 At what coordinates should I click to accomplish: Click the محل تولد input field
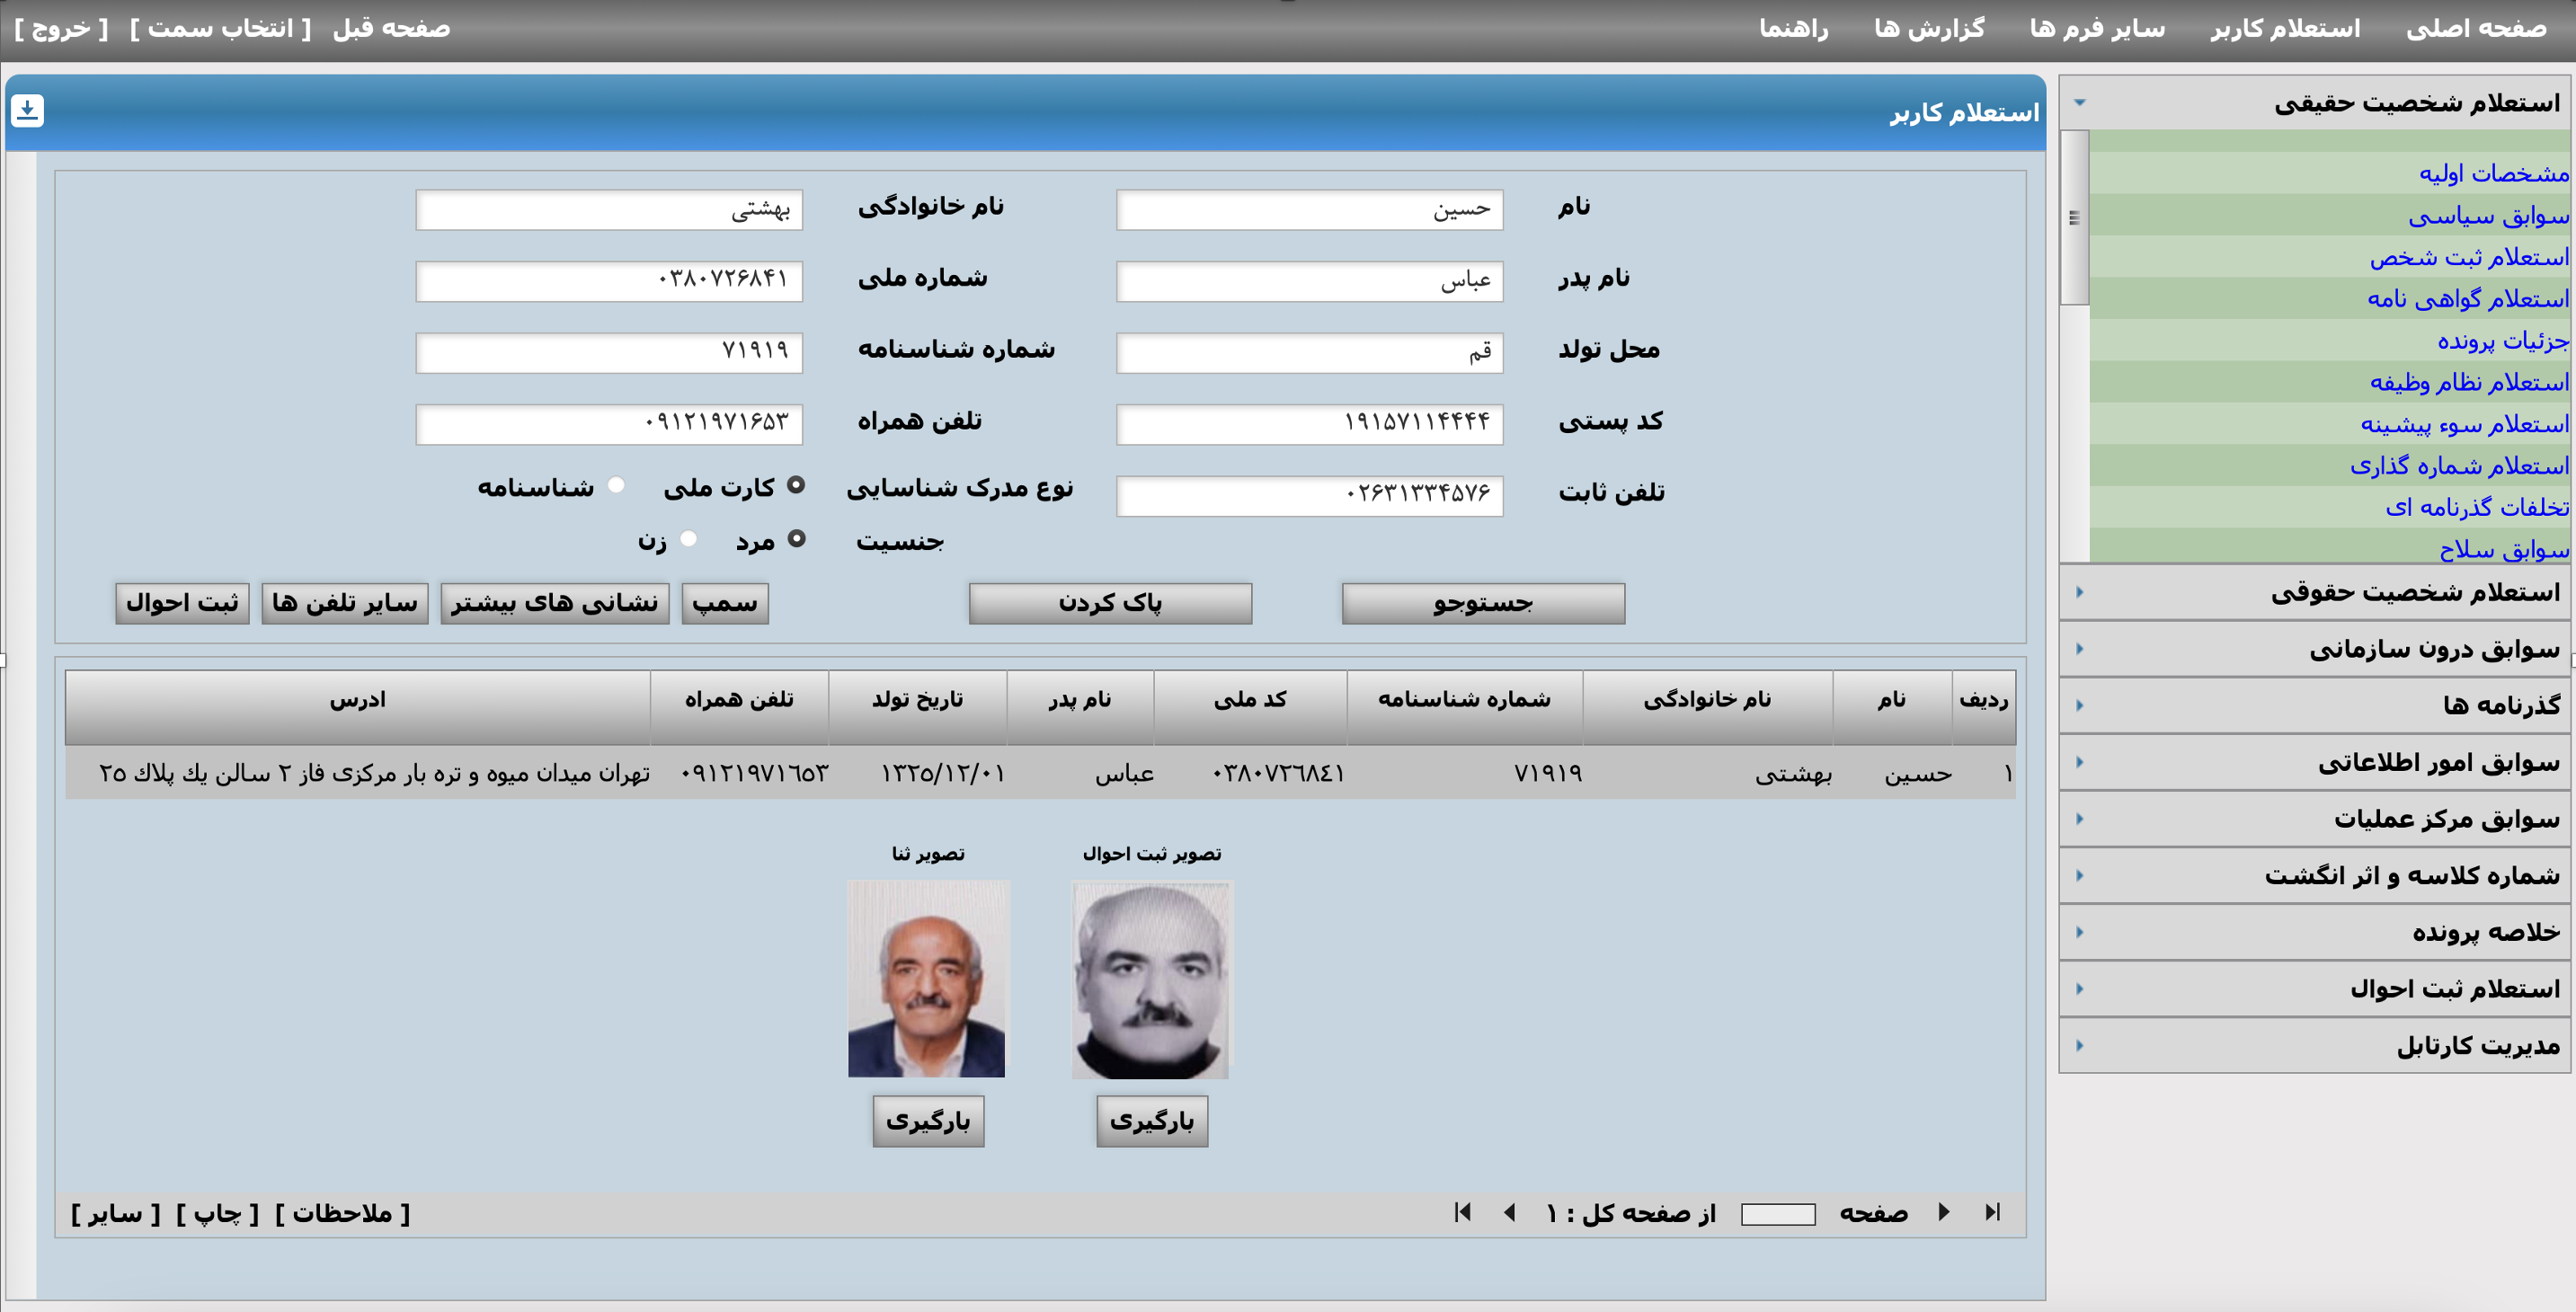pos(1310,353)
